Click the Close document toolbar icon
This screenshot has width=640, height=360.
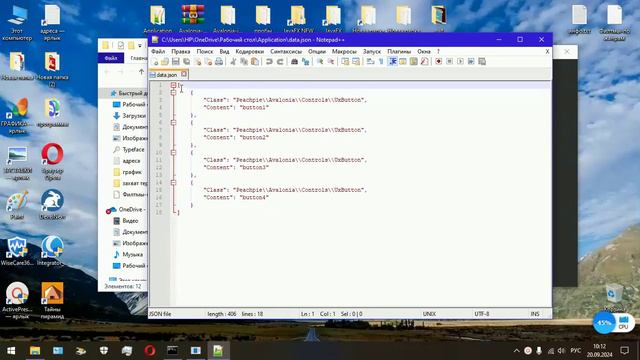point(198,62)
